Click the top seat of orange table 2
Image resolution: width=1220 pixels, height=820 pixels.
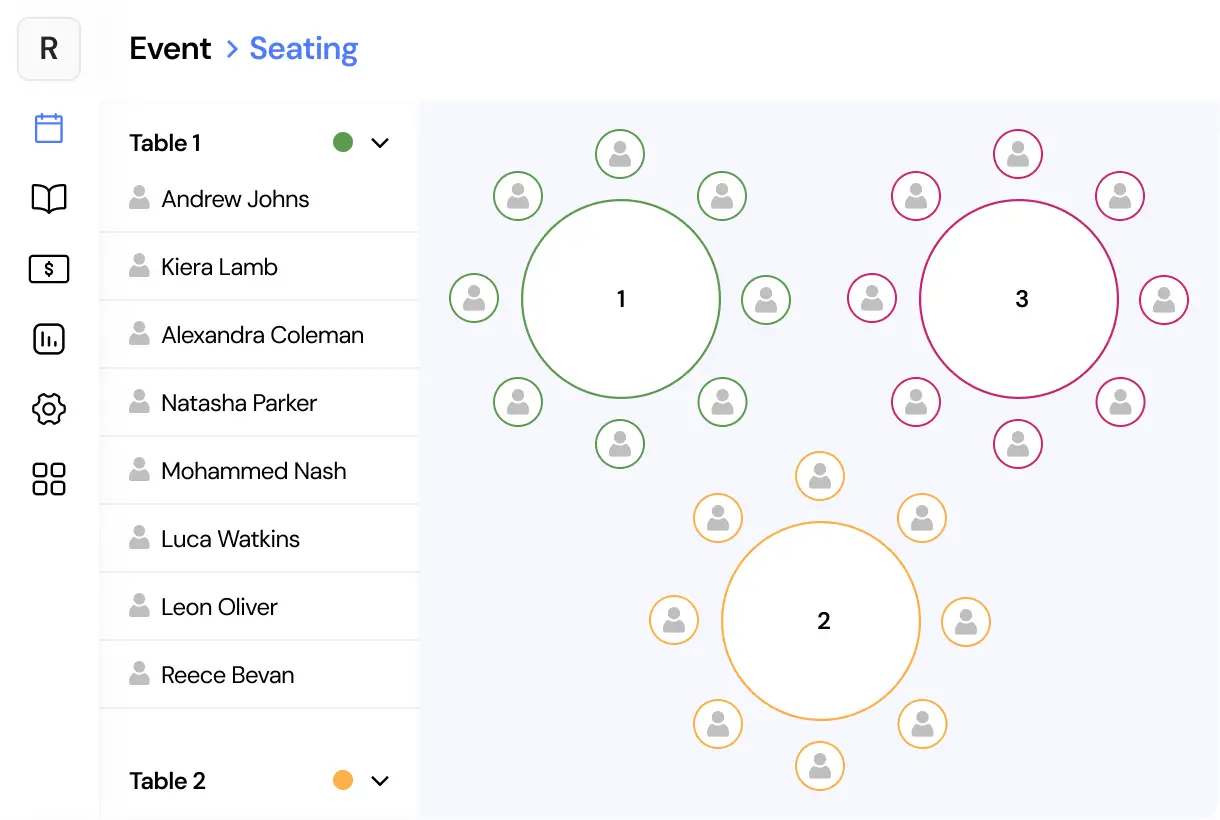point(820,476)
